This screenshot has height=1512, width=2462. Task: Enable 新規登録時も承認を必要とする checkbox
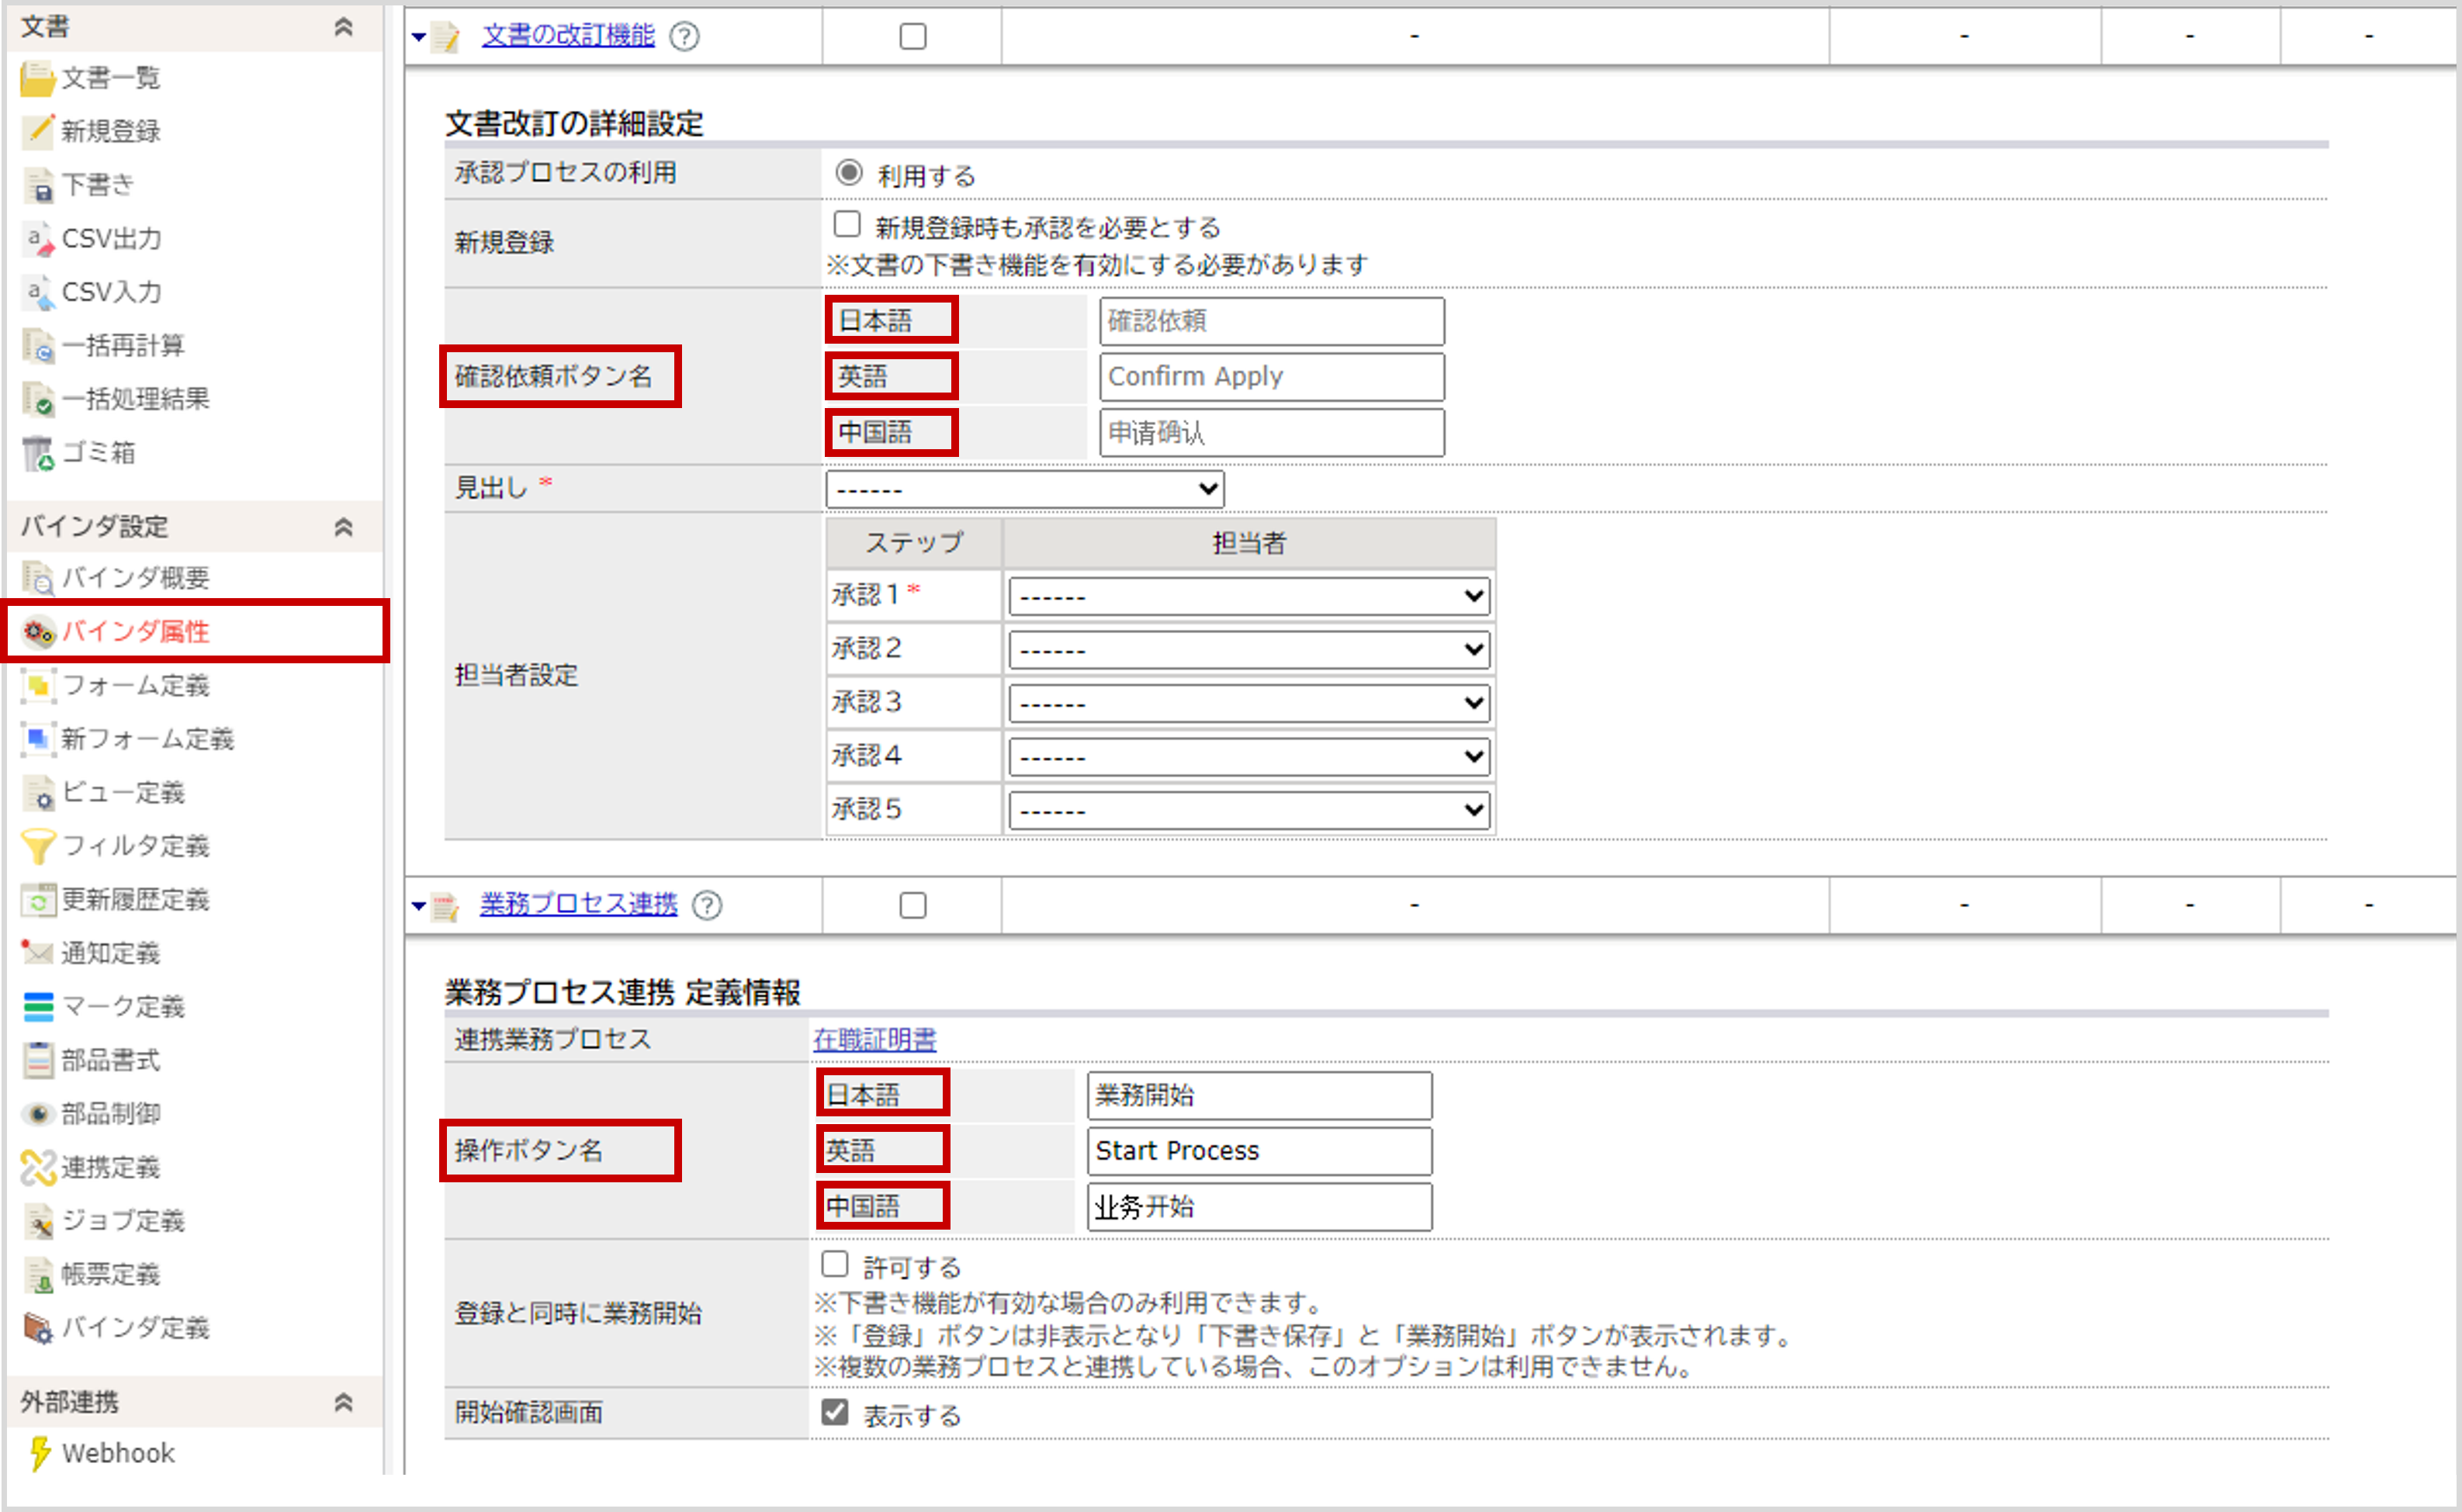tap(847, 225)
